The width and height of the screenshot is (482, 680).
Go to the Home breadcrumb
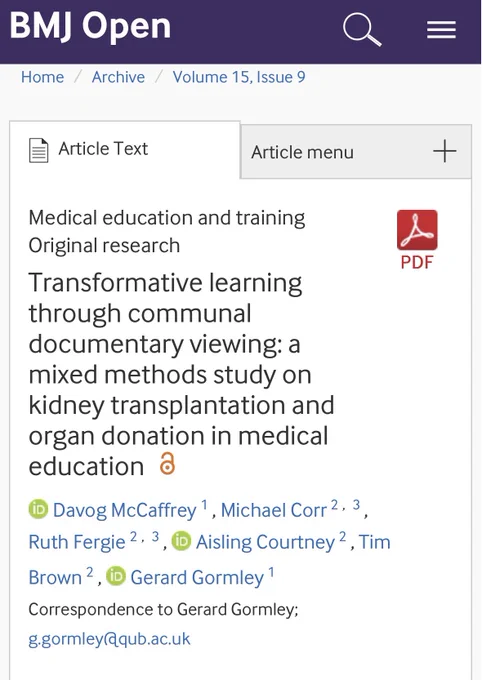[43, 77]
